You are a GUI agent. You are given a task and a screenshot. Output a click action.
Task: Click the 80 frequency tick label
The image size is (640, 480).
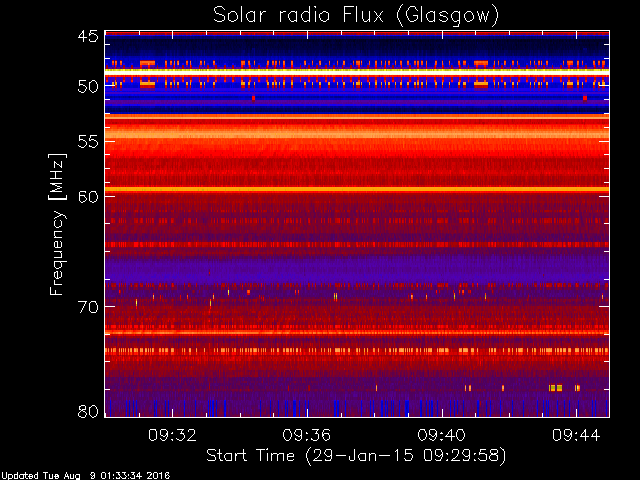(88, 411)
